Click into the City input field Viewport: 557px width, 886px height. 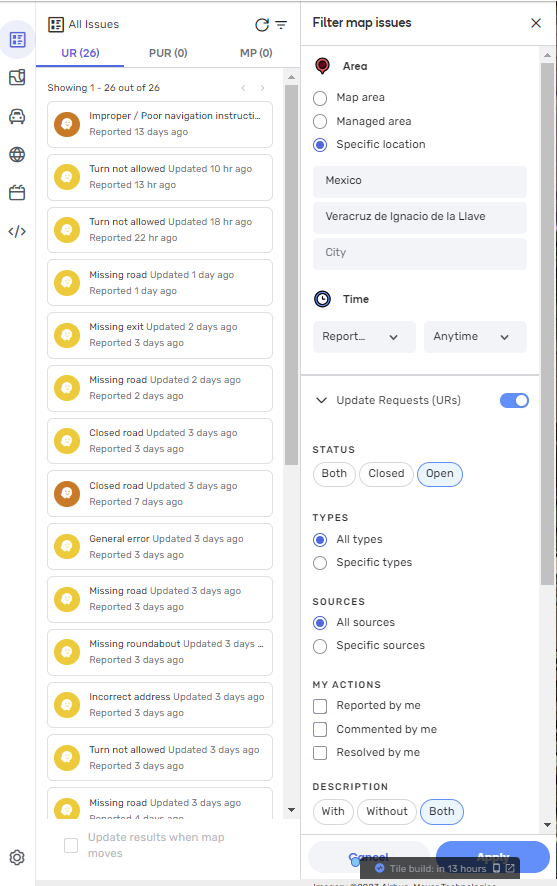420,253
